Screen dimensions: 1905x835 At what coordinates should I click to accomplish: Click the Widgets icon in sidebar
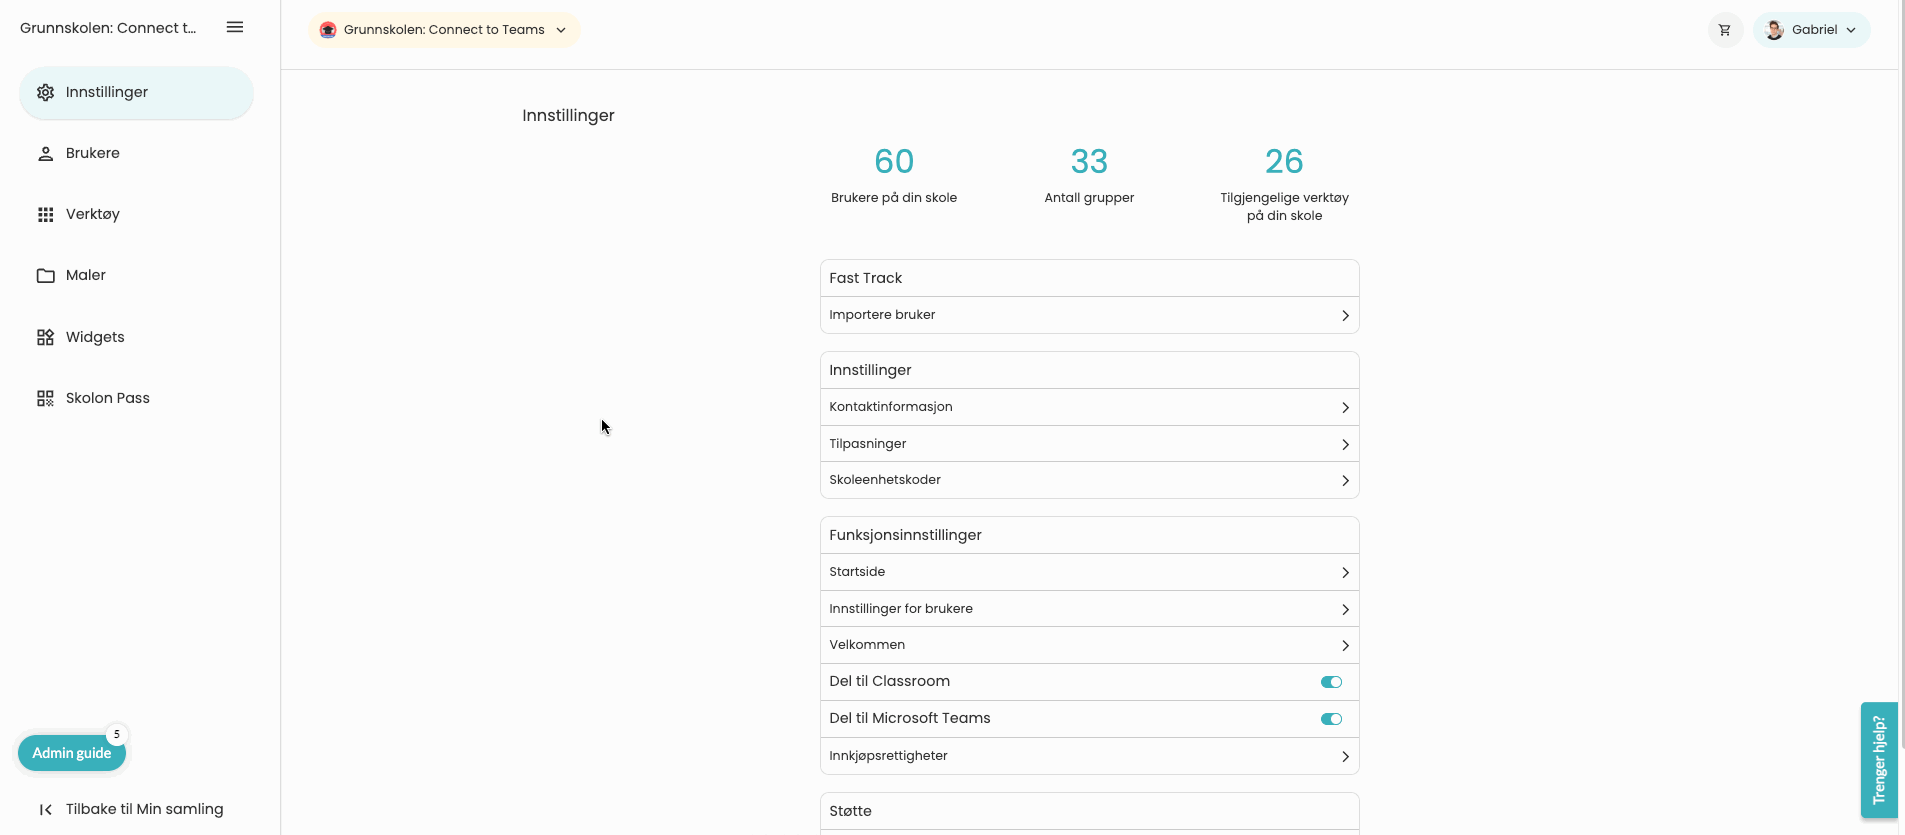coord(45,337)
